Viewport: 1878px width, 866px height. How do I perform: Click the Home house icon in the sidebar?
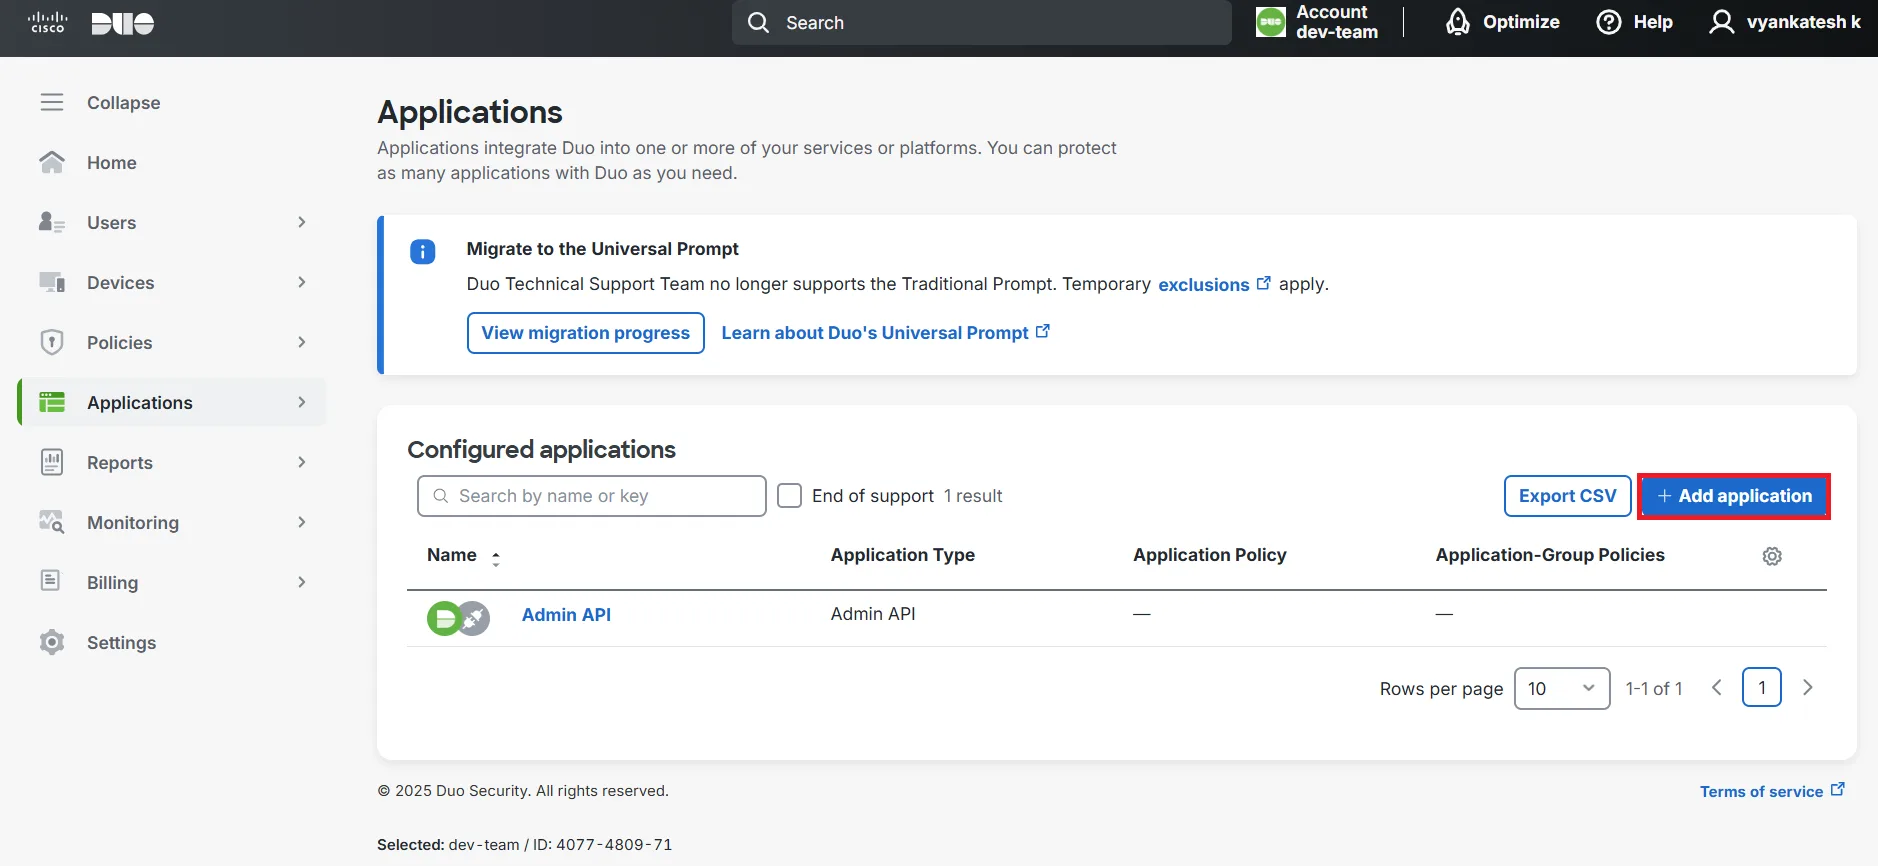[x=52, y=162]
